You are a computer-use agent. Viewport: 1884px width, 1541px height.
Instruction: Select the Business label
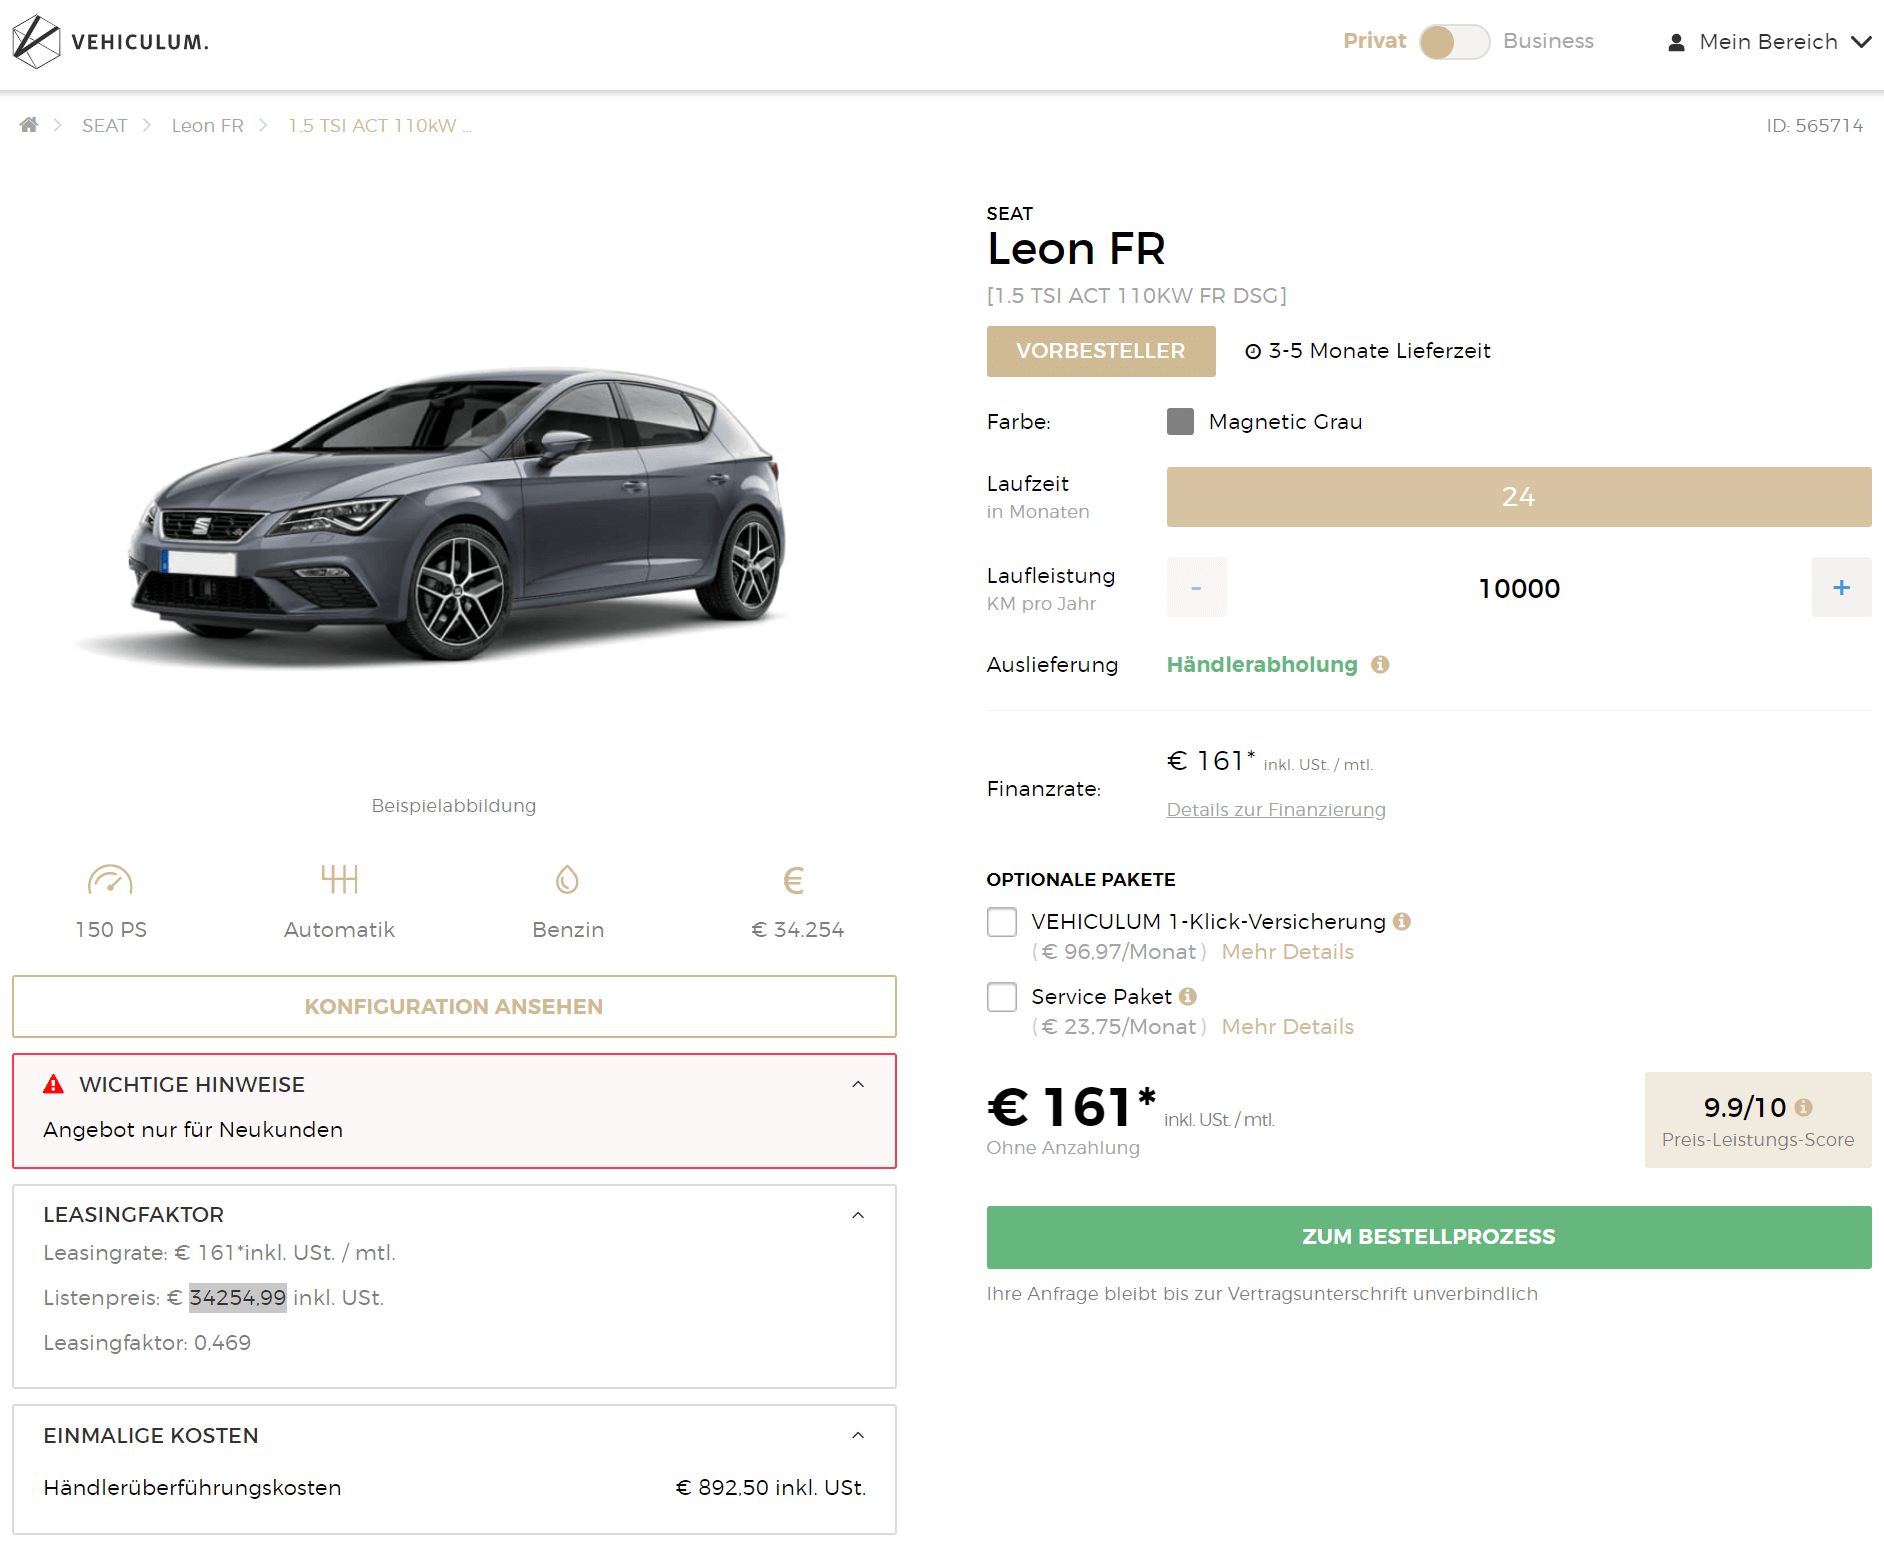point(1548,41)
